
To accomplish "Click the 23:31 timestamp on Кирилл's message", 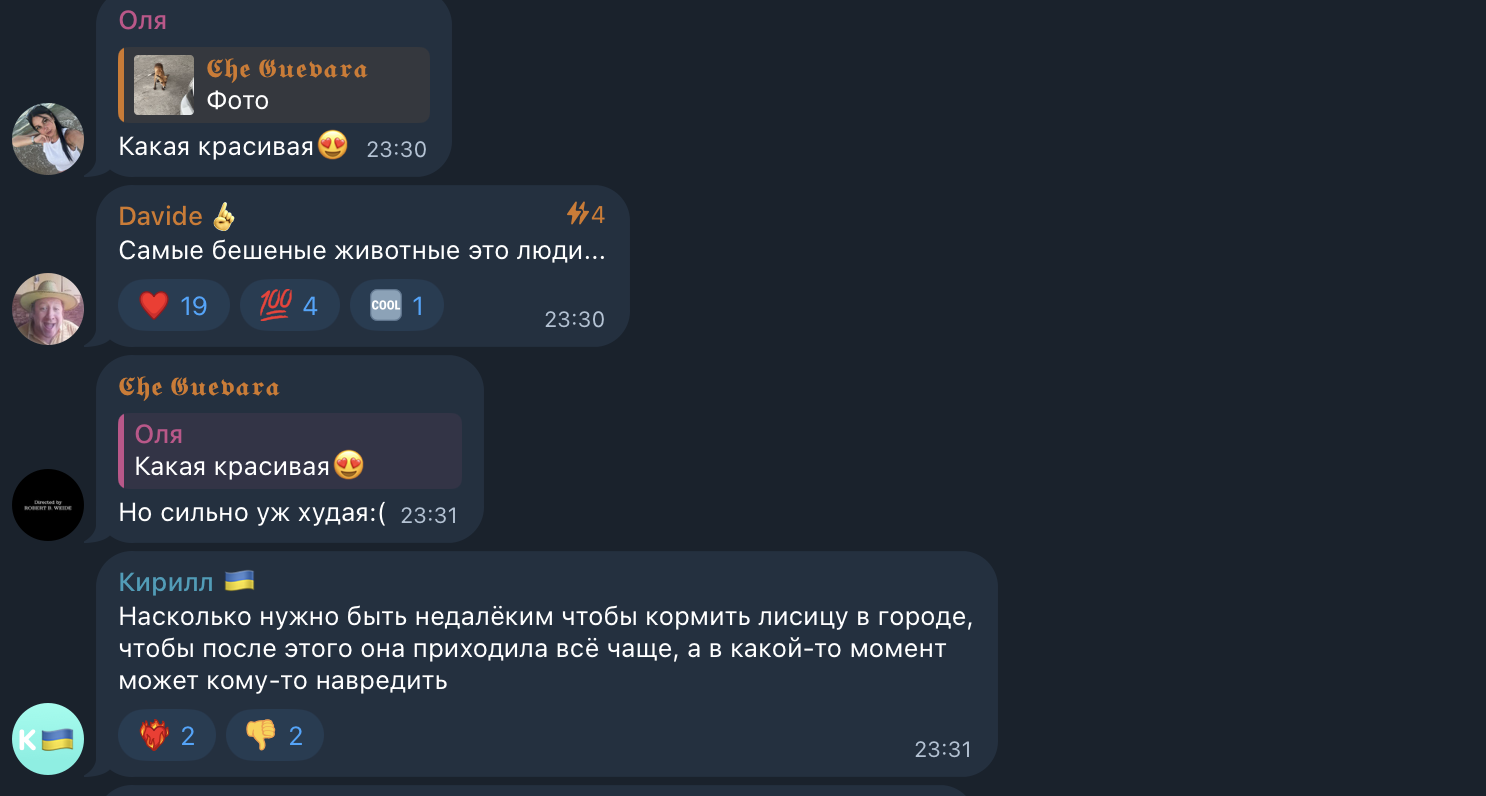I will (943, 749).
